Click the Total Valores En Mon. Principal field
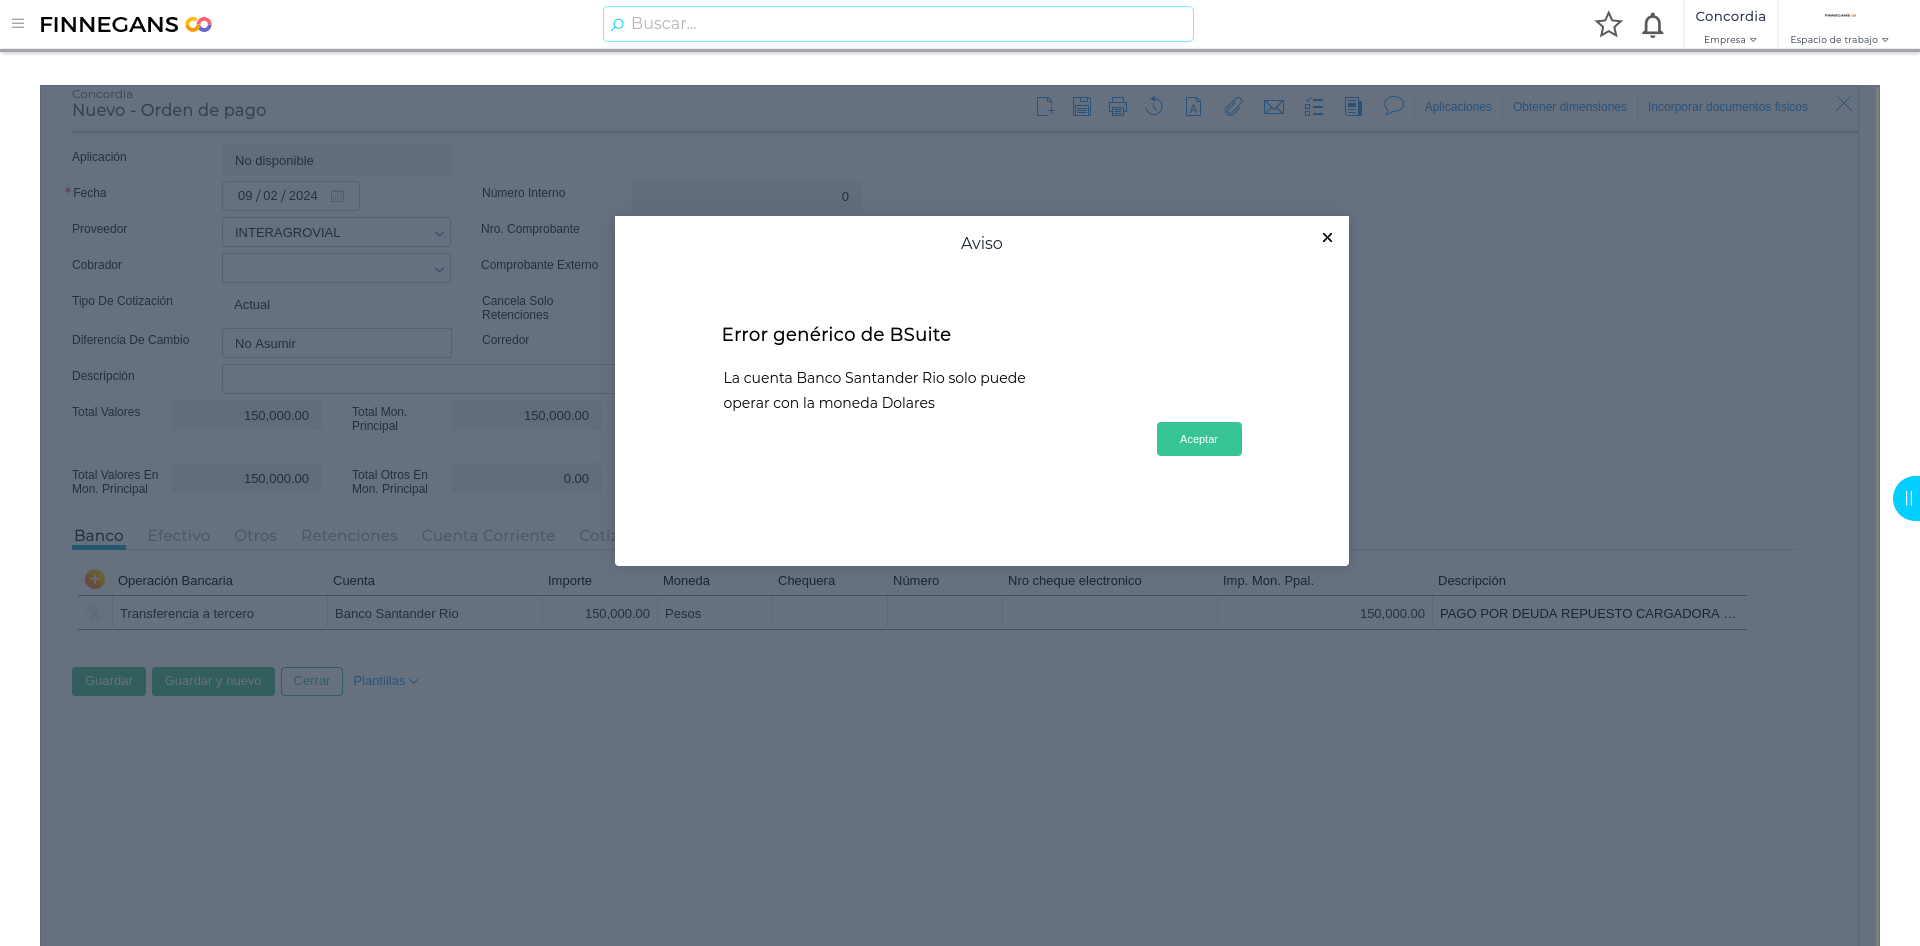Screen dimensions: 1920x946 tap(247, 478)
